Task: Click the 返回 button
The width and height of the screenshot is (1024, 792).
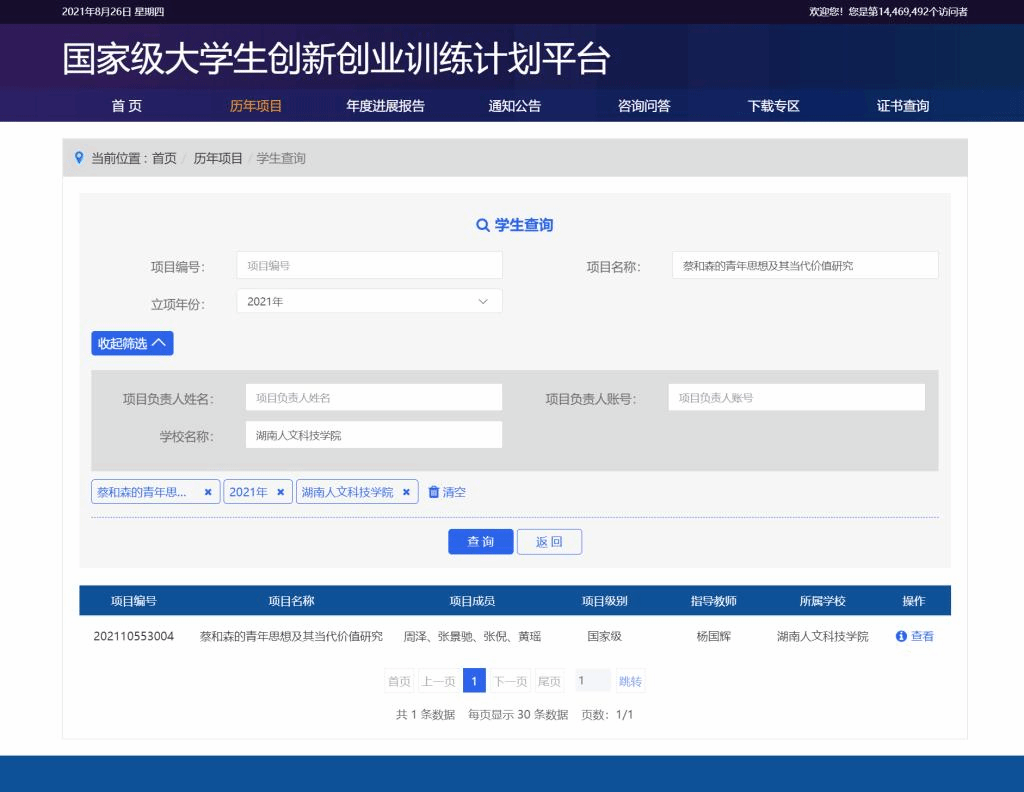Action: [x=549, y=542]
